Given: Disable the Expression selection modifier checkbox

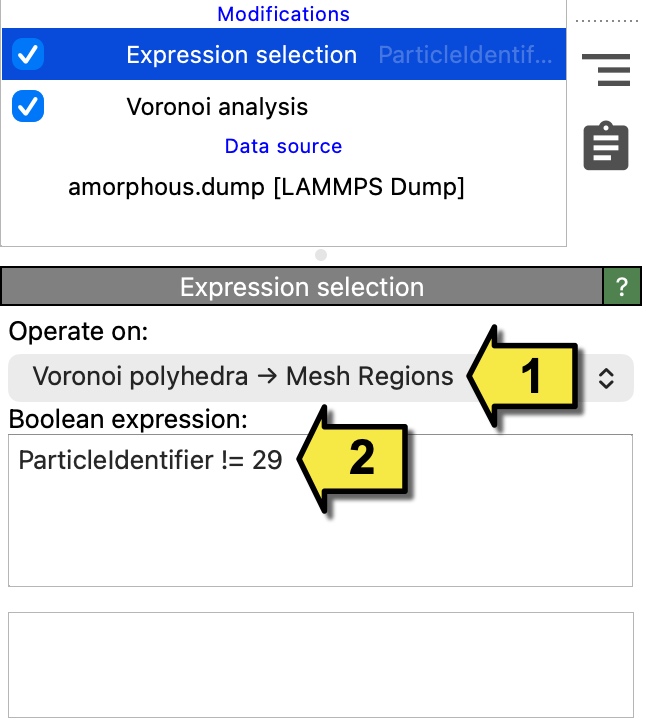Looking at the screenshot, I should 28,55.
